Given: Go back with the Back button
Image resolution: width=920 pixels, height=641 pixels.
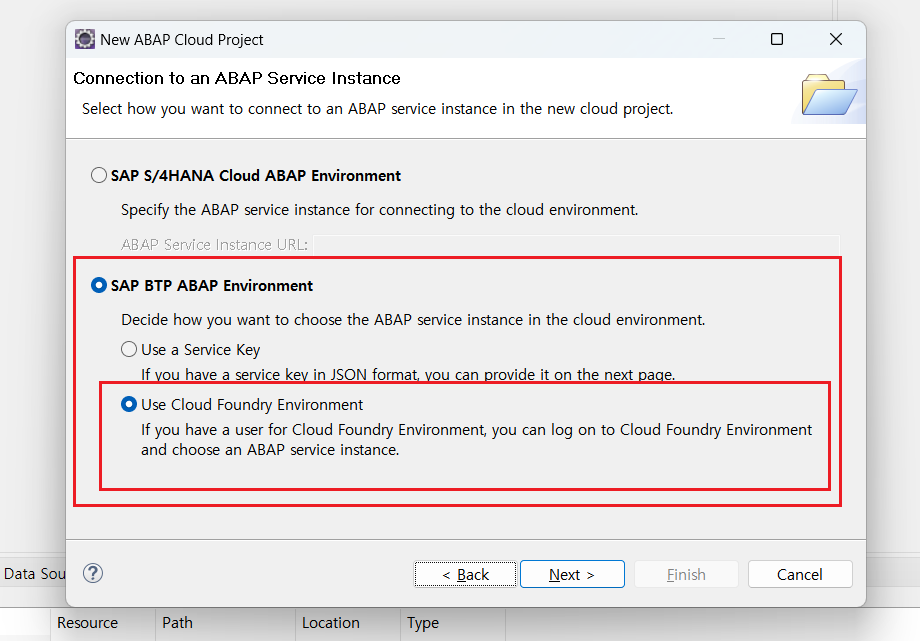Looking at the screenshot, I should 465,574.
